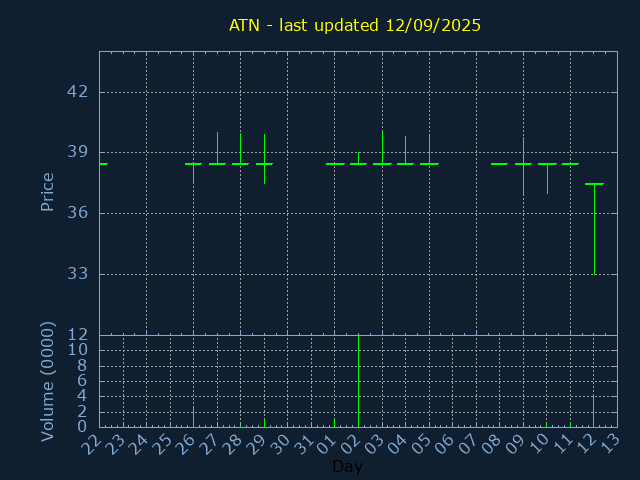Click day label 25 on x-axis
The width and height of the screenshot is (640, 480).
(162, 444)
